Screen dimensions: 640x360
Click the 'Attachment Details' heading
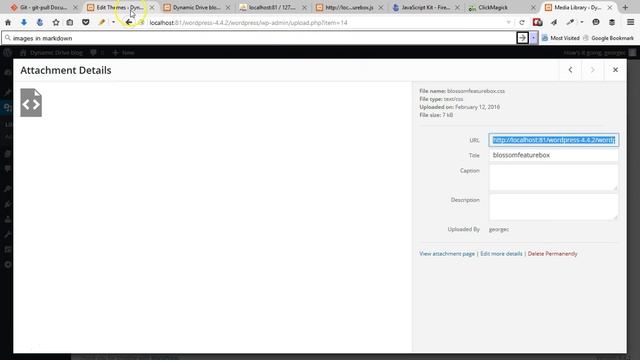coord(66,70)
